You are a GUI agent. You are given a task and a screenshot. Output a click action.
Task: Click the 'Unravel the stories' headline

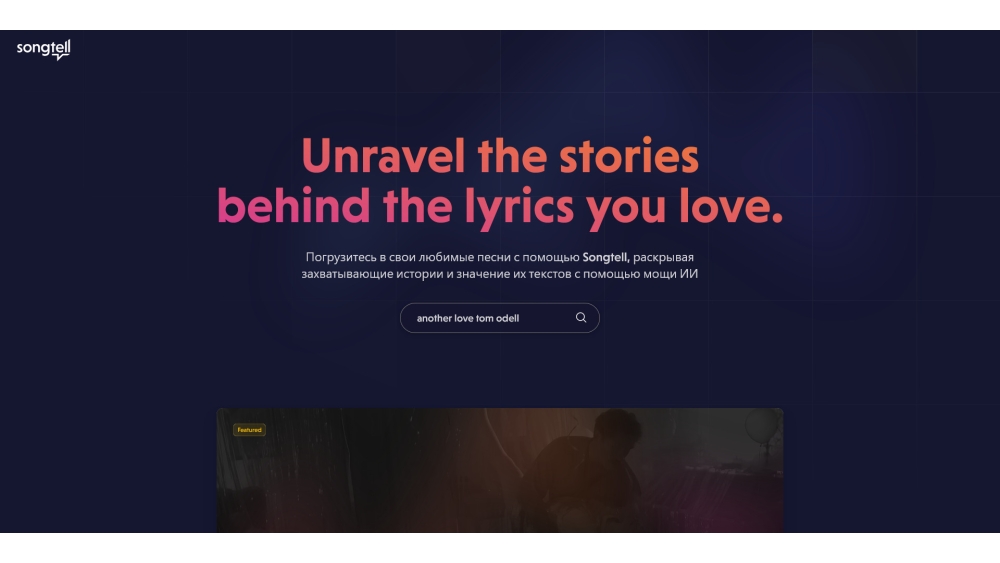click(x=500, y=156)
